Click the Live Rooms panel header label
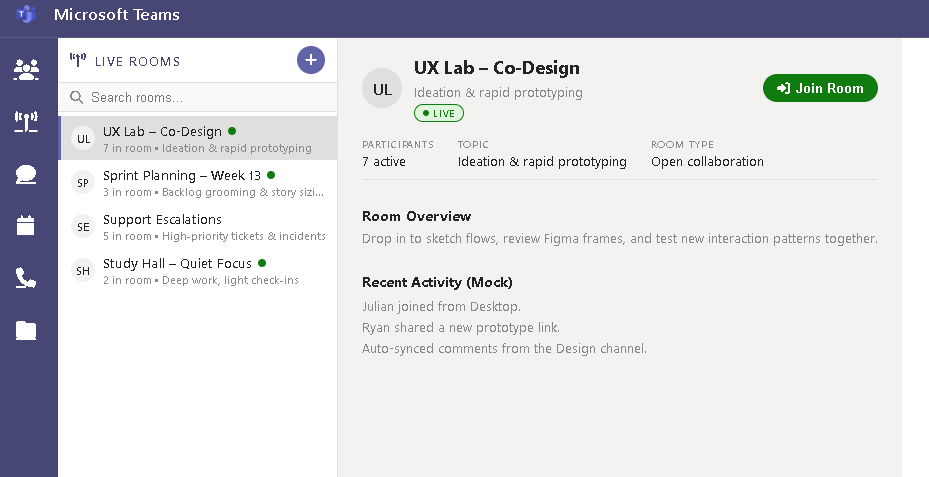Viewport: 929px width, 477px height. (137, 61)
